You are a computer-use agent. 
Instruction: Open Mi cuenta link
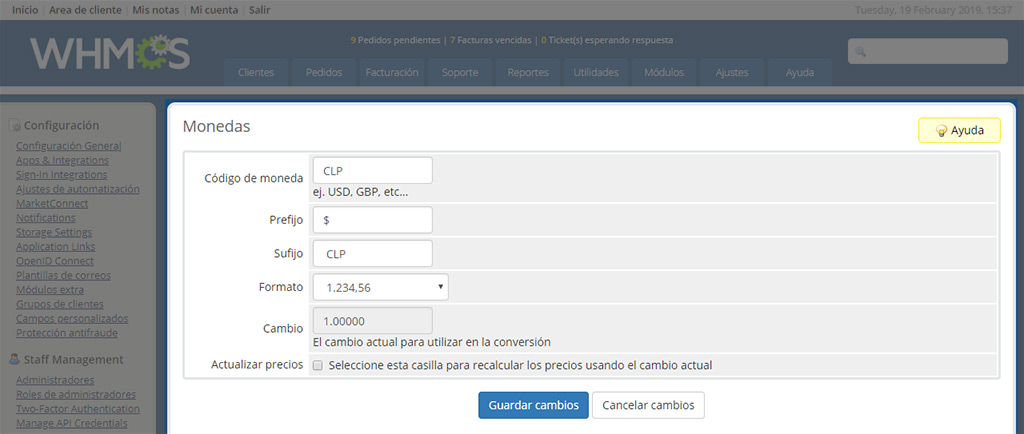coord(214,10)
